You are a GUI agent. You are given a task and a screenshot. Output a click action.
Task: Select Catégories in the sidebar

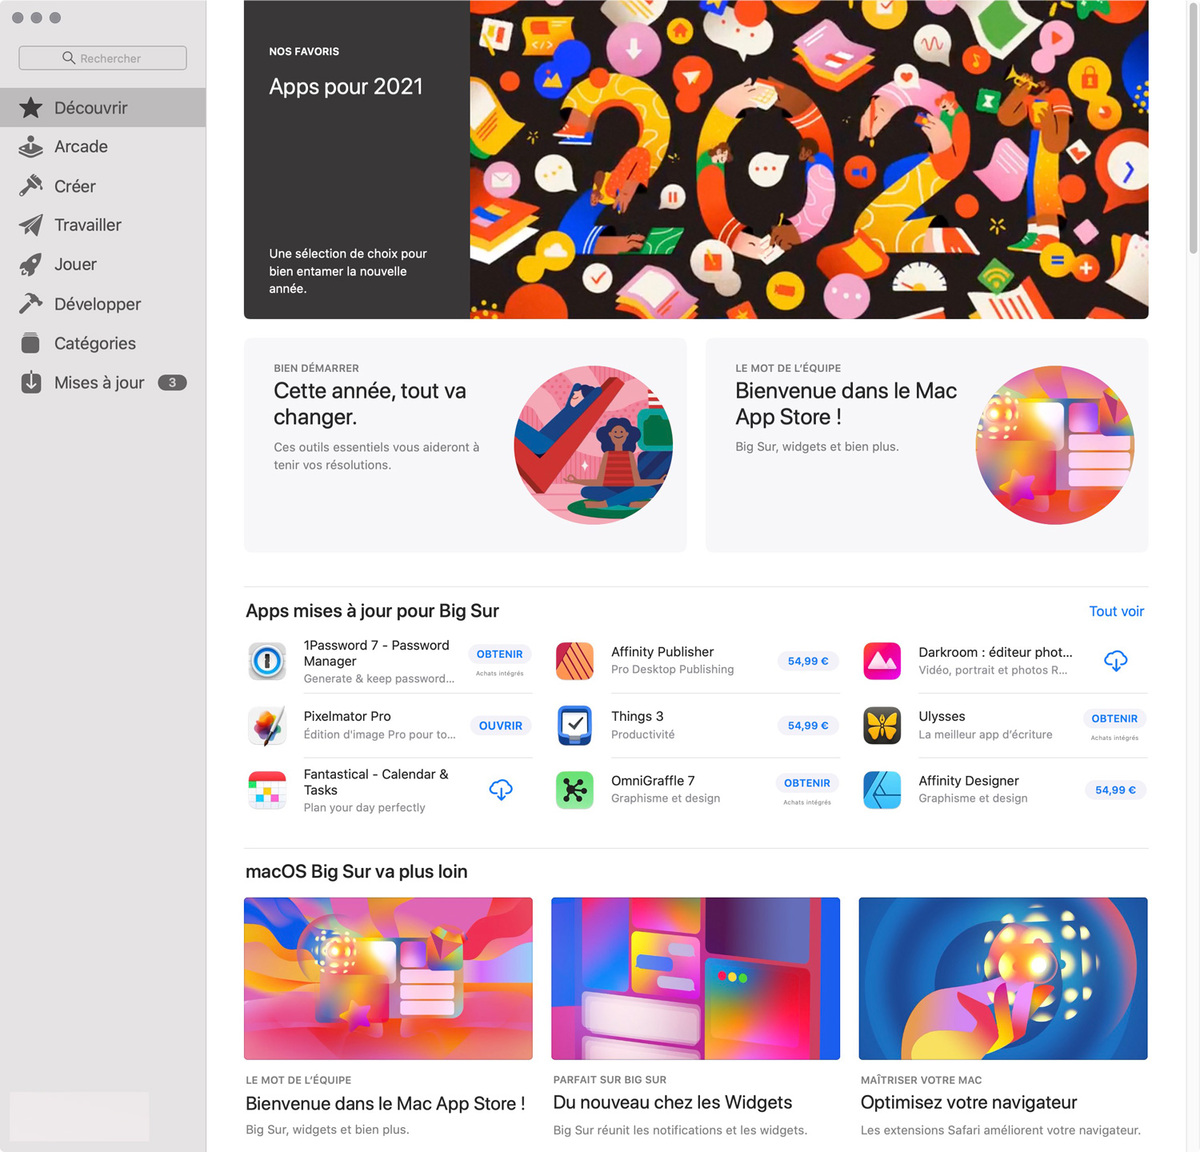(x=103, y=343)
